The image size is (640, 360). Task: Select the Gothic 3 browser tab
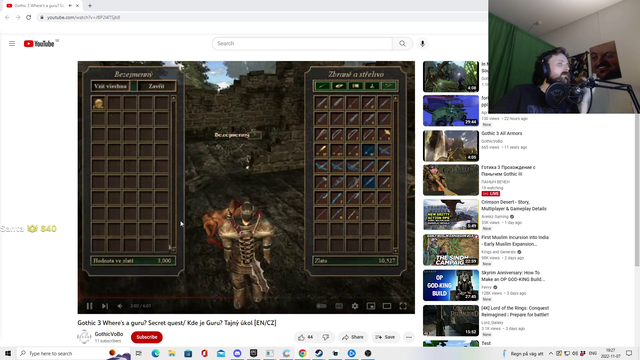click(38, 6)
